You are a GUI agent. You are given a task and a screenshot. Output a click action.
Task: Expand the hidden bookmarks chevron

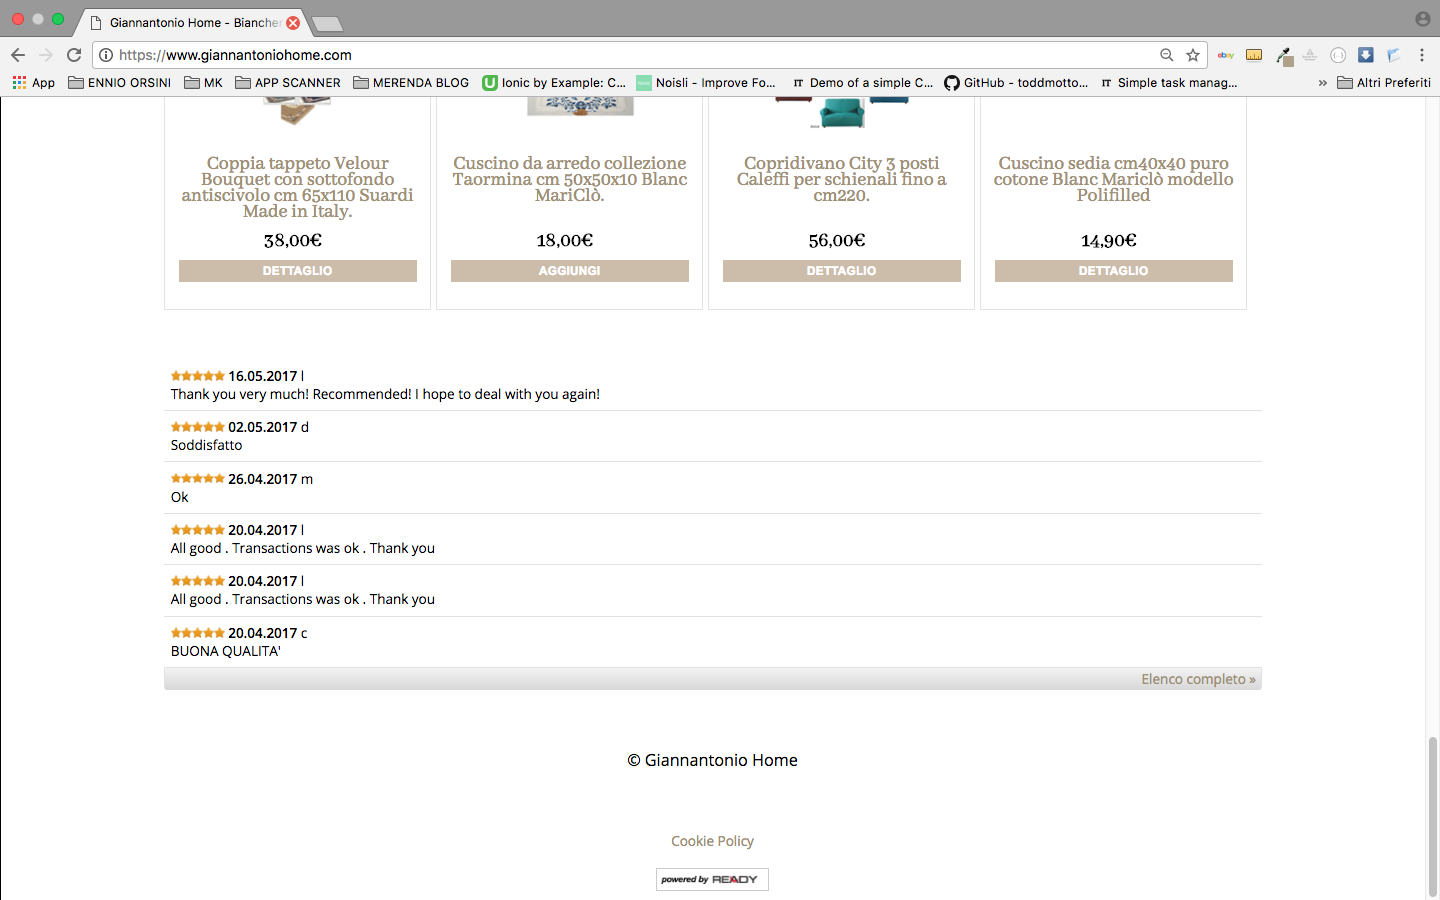coord(1322,83)
